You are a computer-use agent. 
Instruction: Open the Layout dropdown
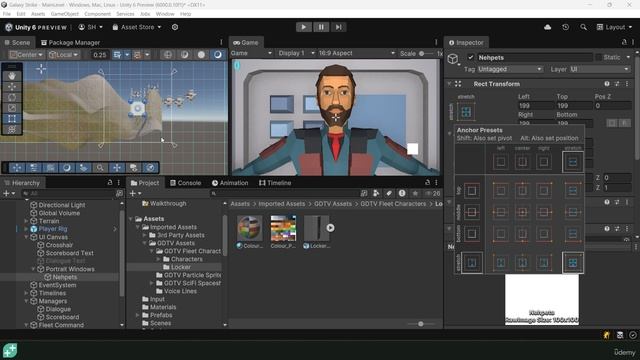614,27
